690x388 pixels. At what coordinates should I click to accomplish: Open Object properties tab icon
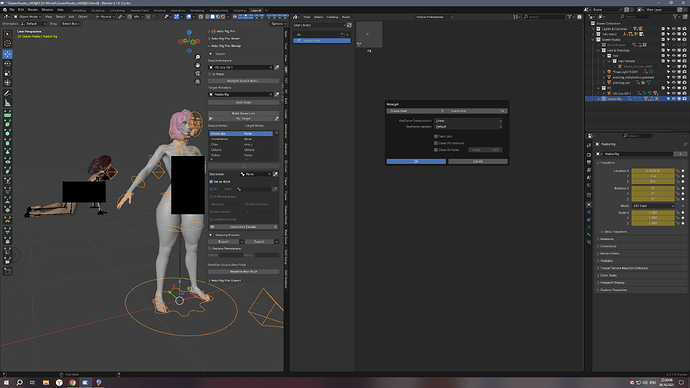coord(589,205)
